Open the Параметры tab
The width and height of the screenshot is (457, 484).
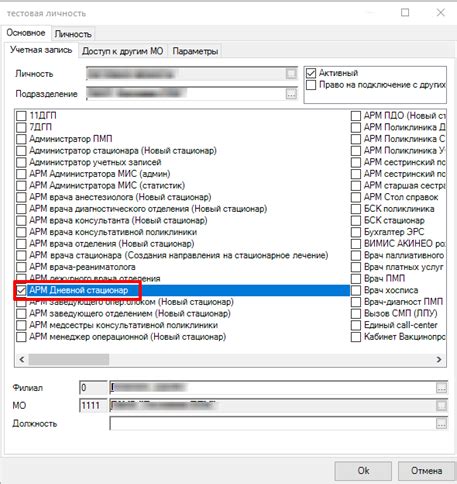tap(195, 51)
